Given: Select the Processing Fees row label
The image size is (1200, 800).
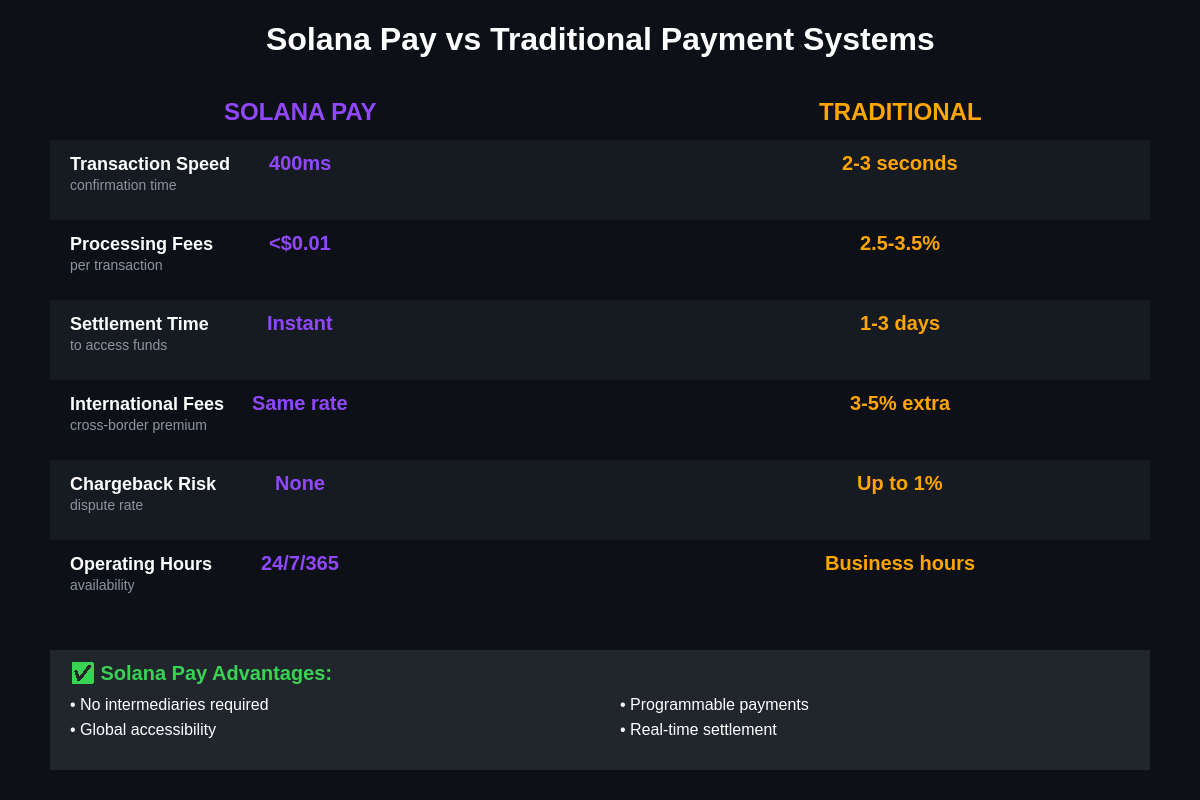Looking at the screenshot, I should [x=141, y=244].
